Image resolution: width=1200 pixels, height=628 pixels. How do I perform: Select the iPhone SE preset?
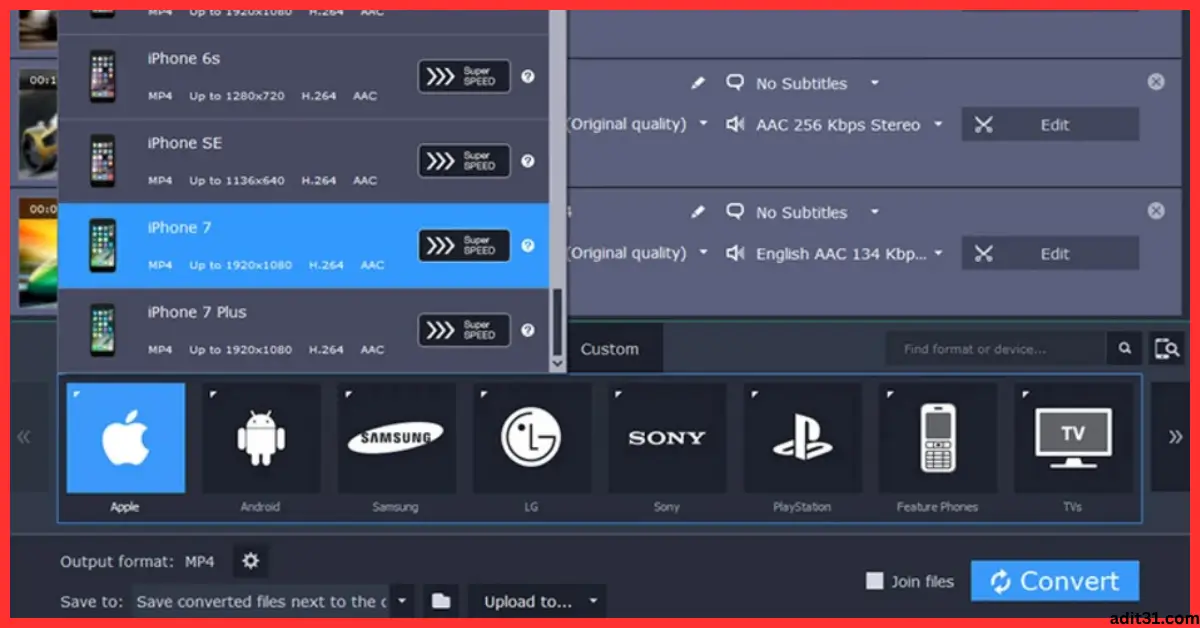(304, 161)
